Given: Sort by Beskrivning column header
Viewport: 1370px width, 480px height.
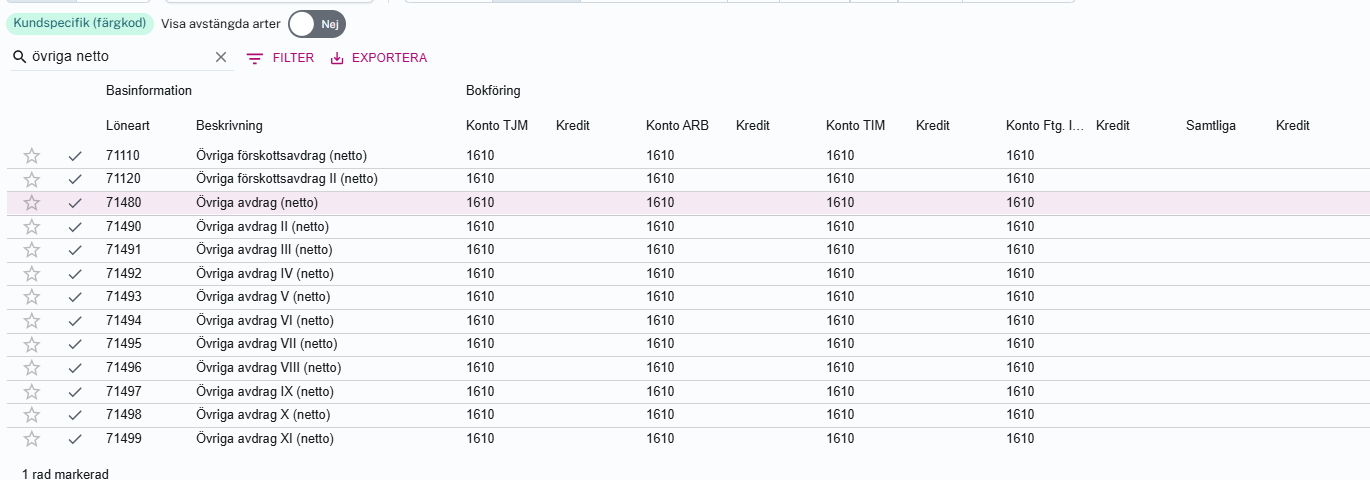Looking at the screenshot, I should pos(229,126).
